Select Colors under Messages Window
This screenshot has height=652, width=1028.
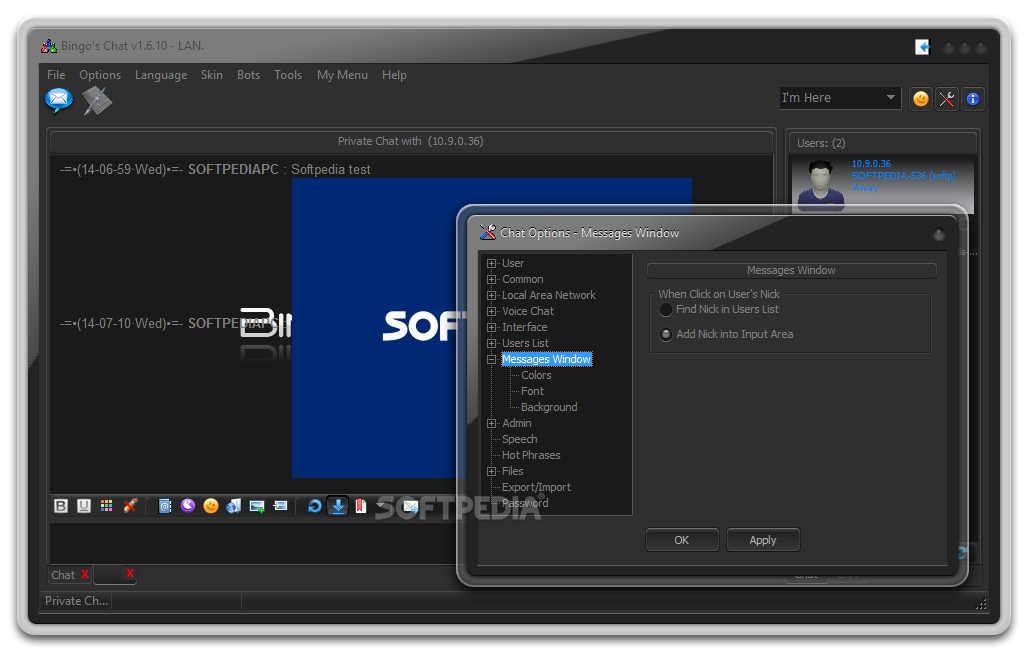pos(536,375)
